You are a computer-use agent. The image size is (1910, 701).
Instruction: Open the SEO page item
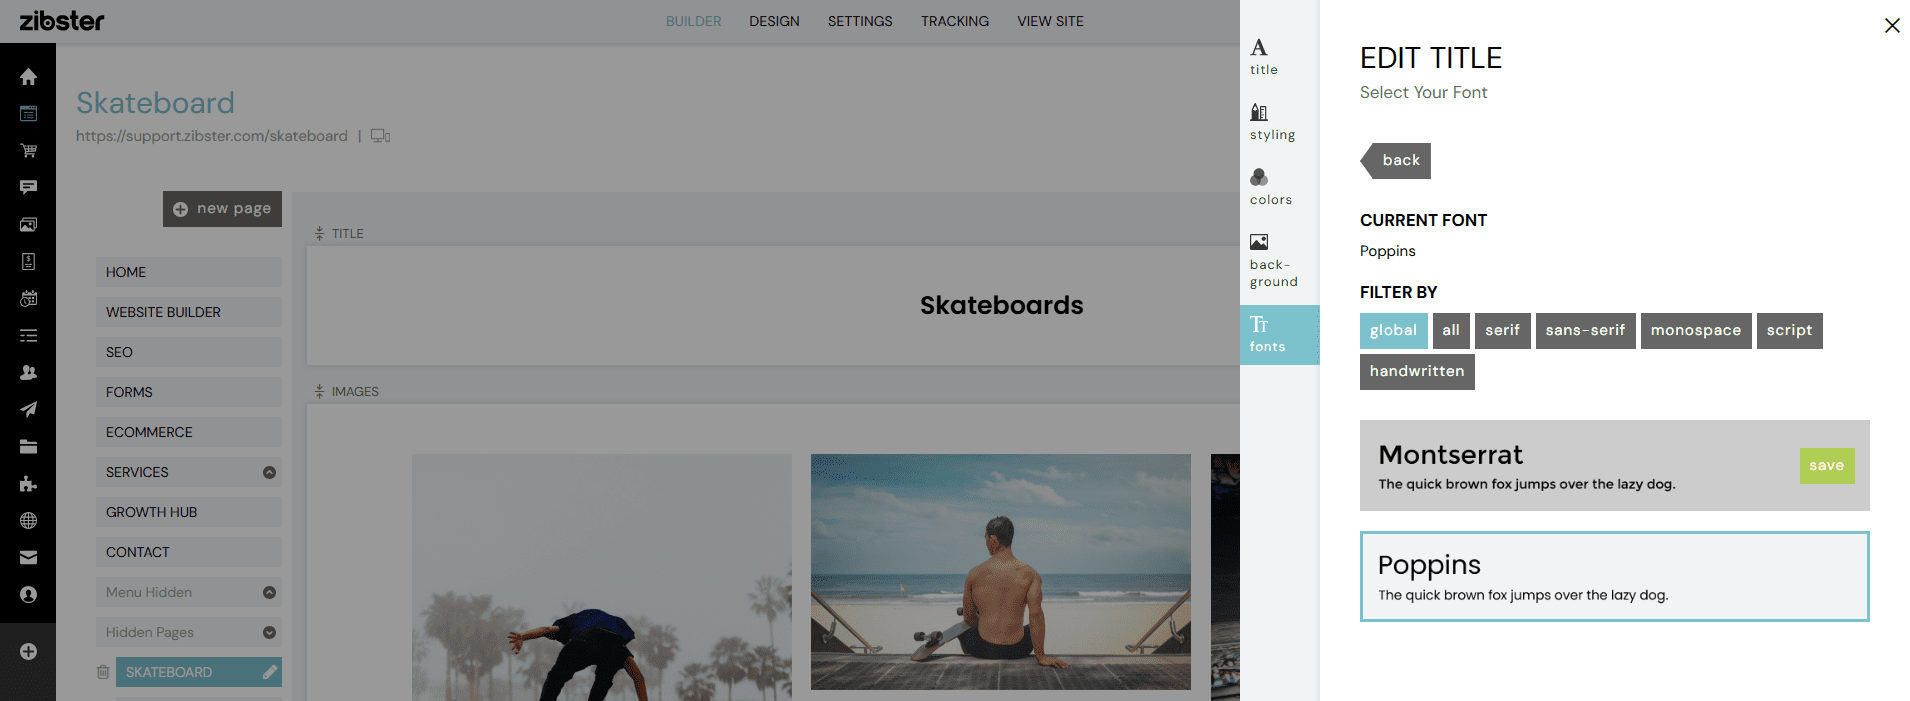click(x=188, y=352)
